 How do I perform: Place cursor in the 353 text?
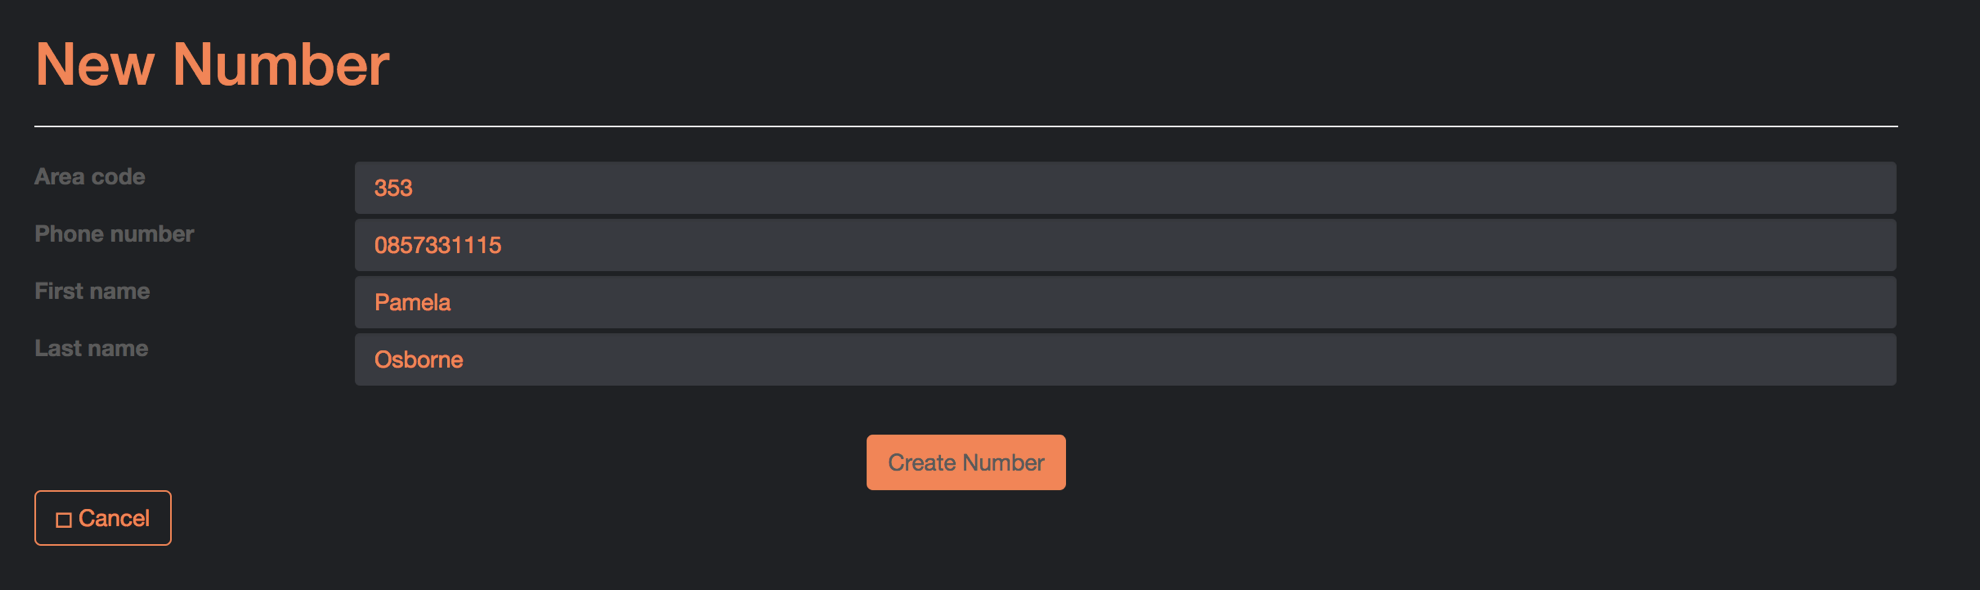pos(393,188)
